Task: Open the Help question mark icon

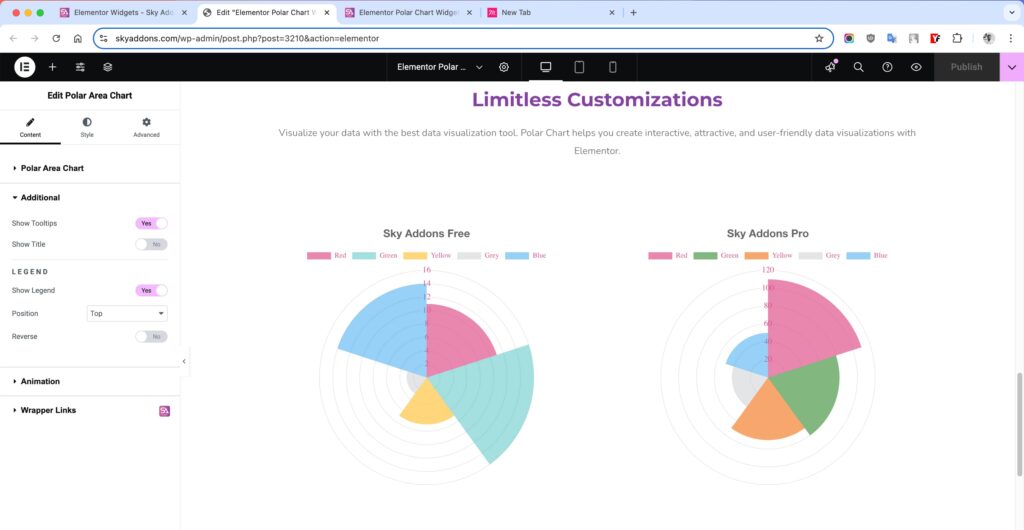Action: point(888,67)
